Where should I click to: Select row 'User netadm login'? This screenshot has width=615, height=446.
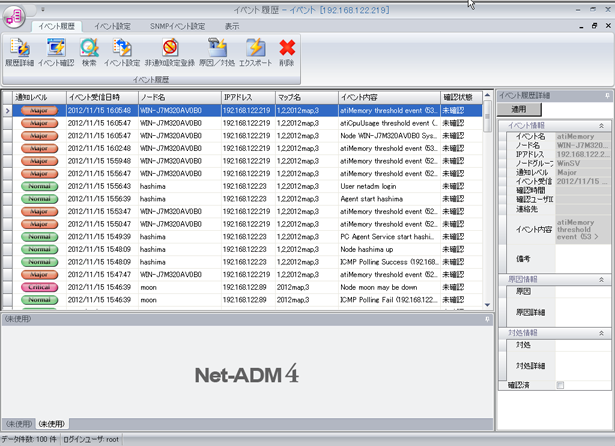click(x=247, y=186)
